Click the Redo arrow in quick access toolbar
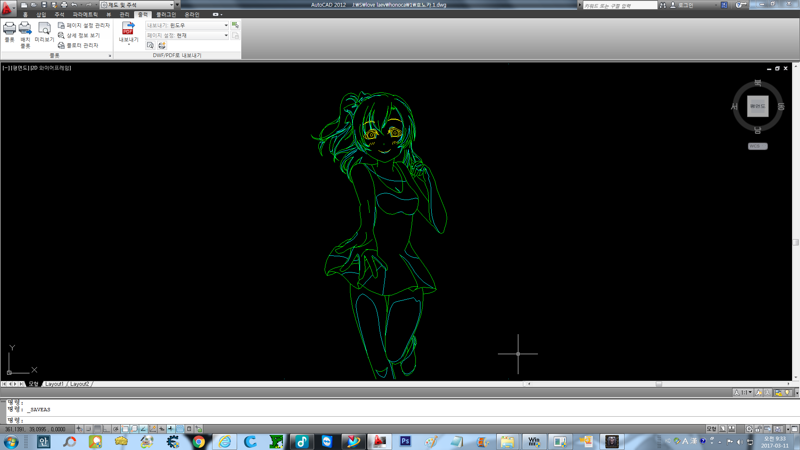Screen dimensions: 800x450 (x=88, y=5)
